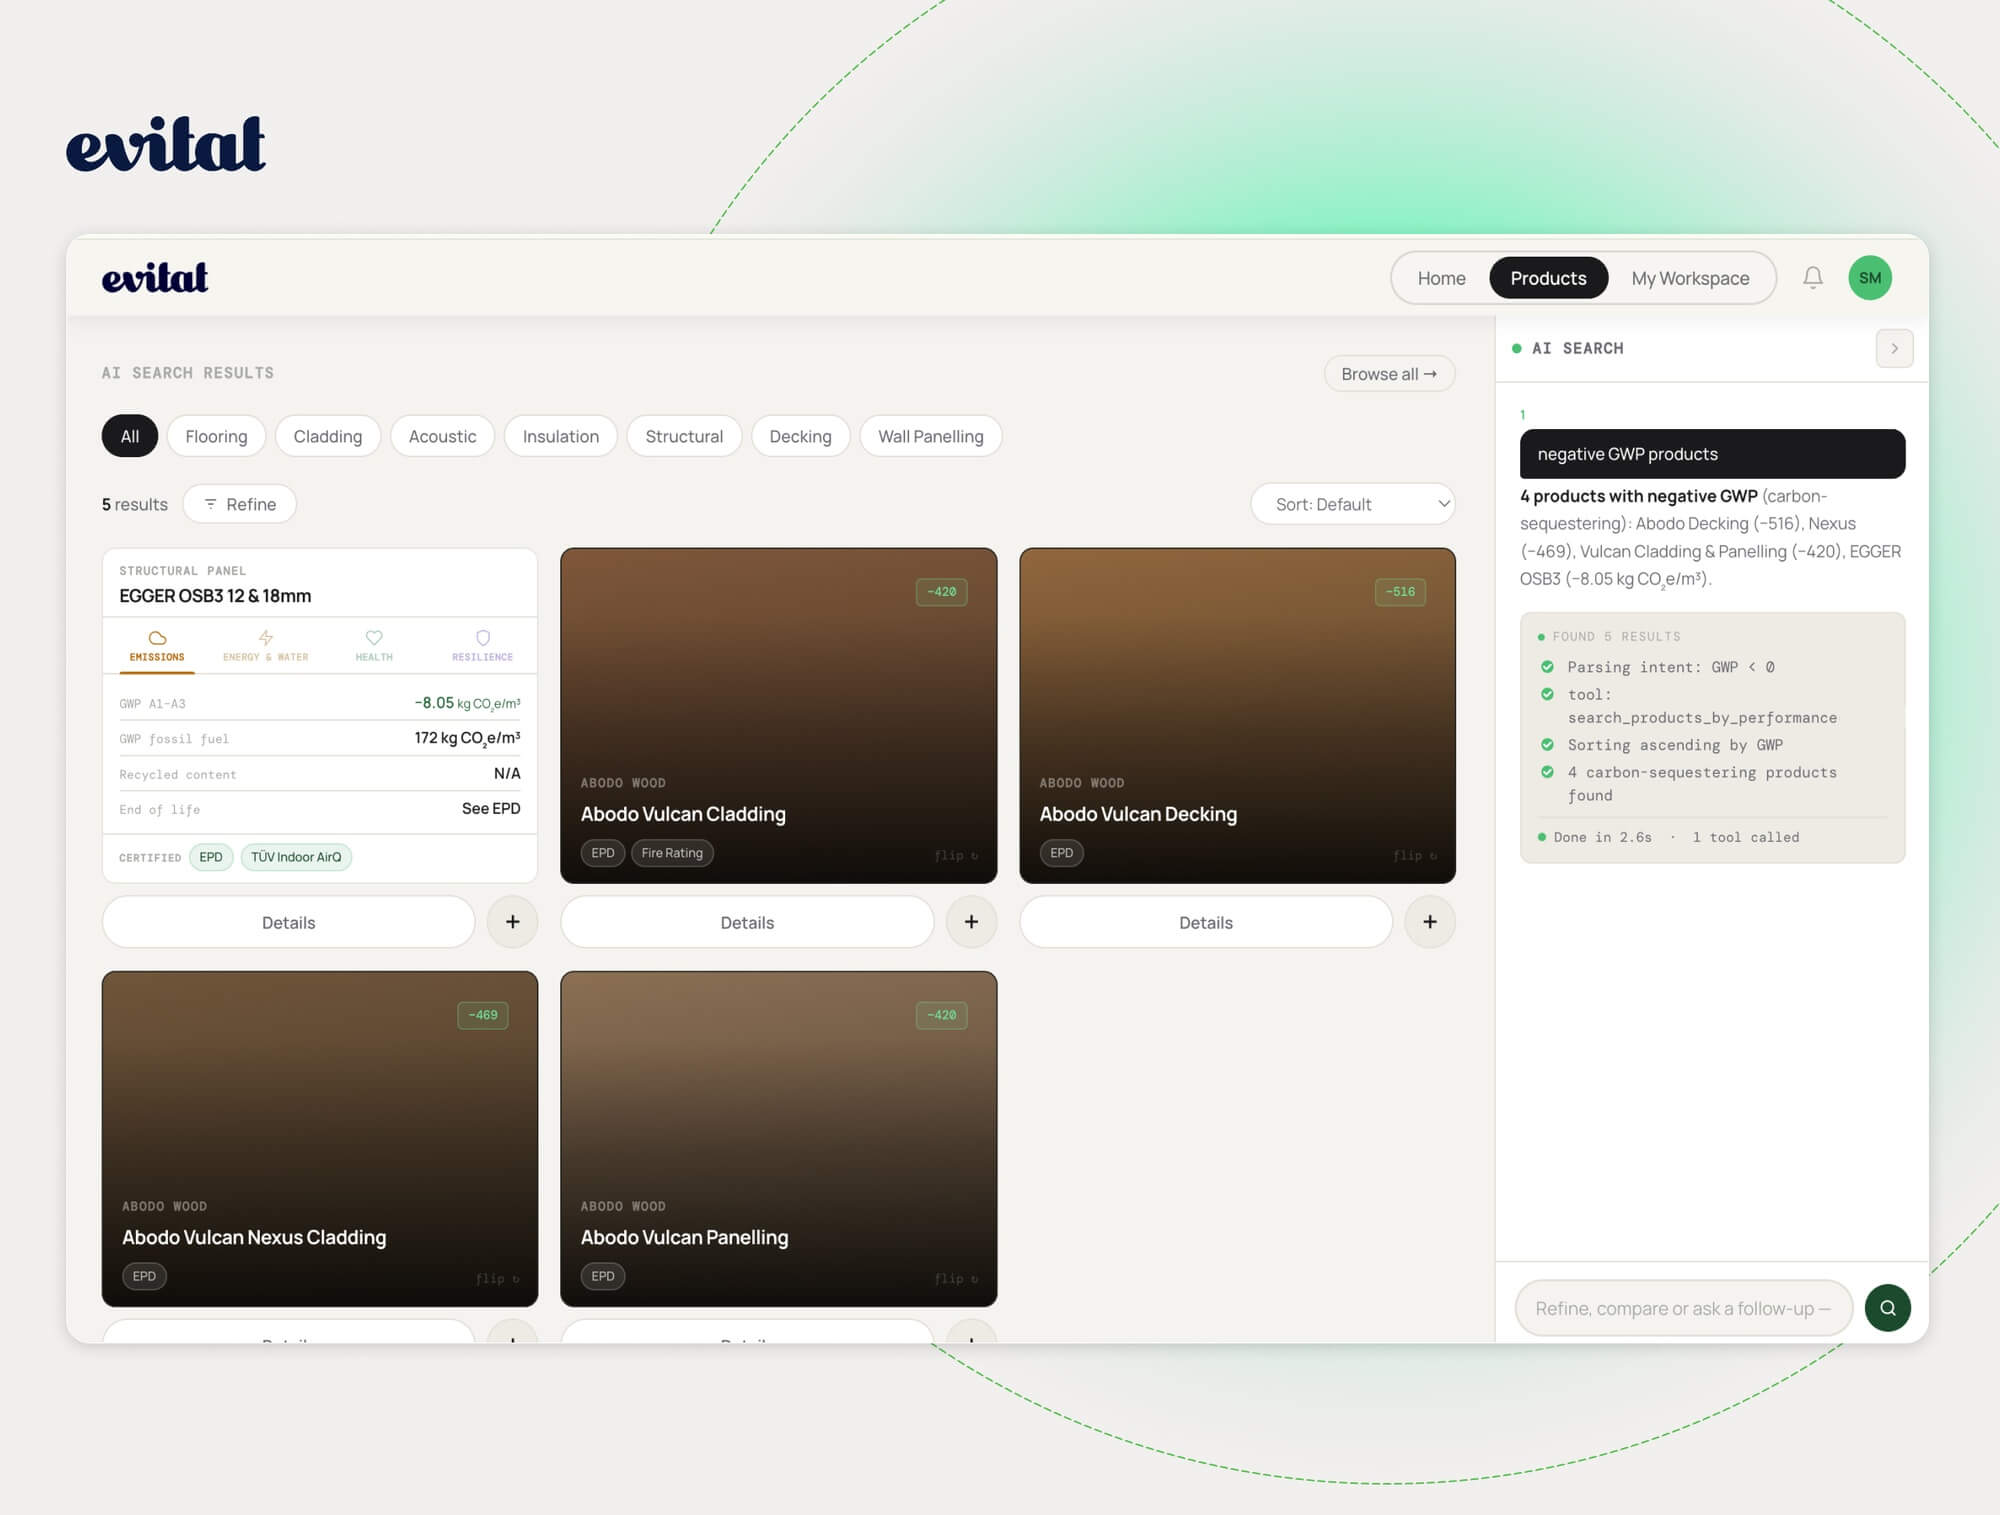Viewport: 2000px width, 1515px height.
Task: Add Abodo Vulcan Decking with plus
Action: pyautogui.click(x=1430, y=922)
